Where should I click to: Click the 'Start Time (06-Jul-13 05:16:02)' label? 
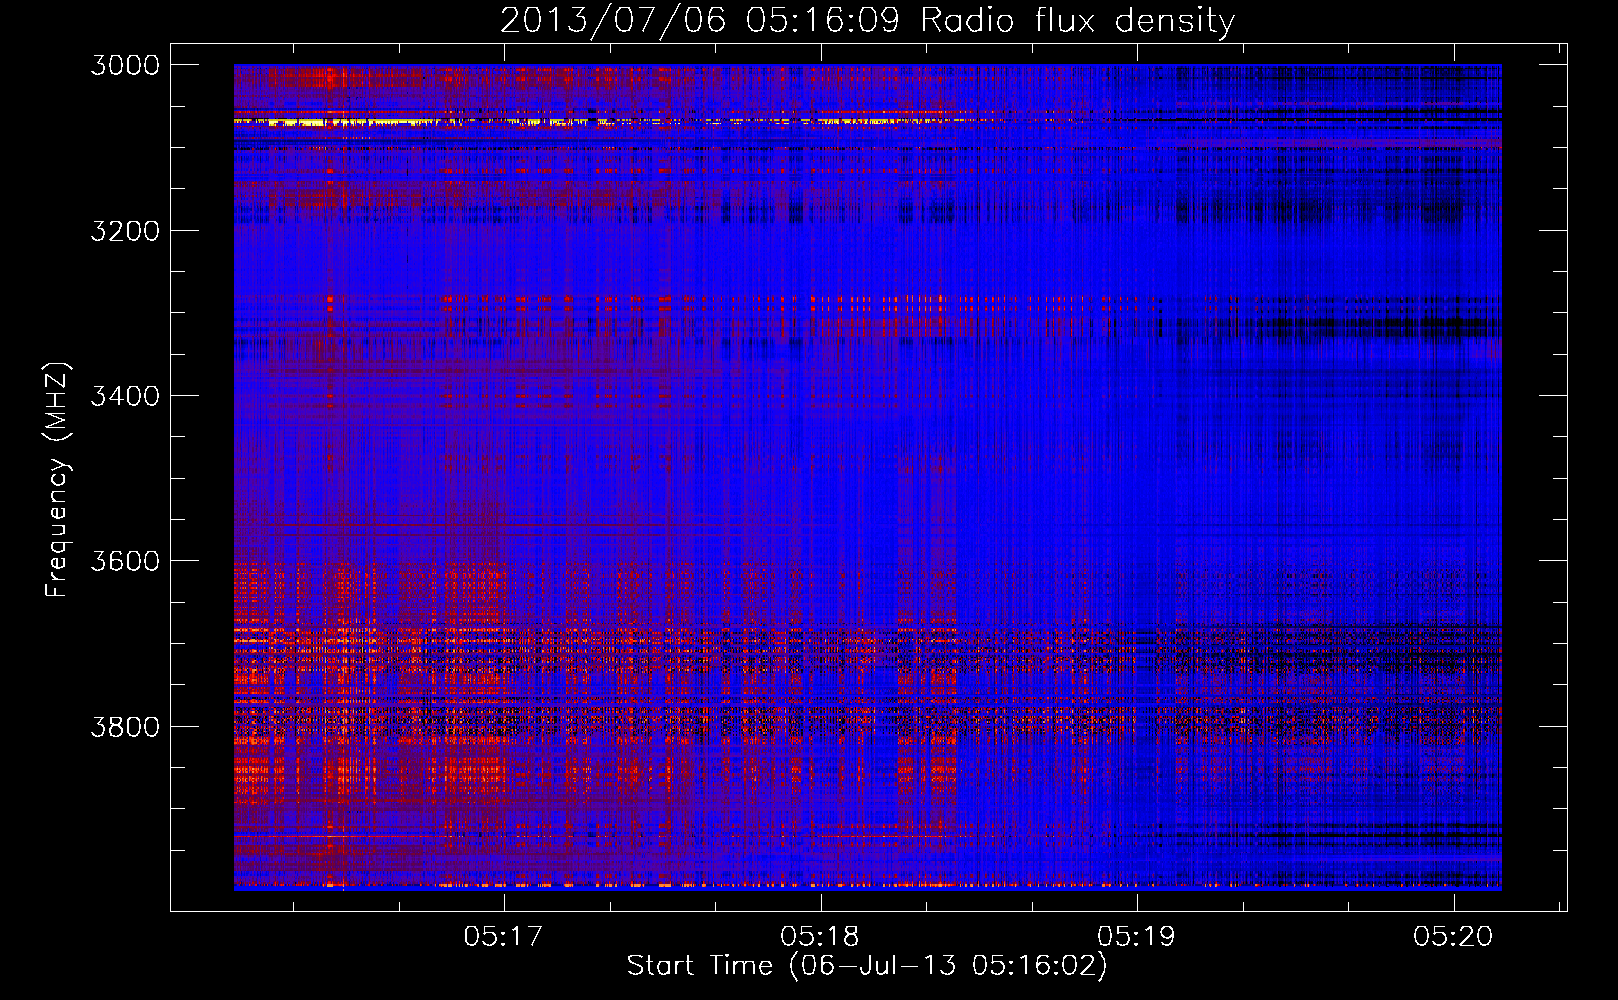click(867, 966)
